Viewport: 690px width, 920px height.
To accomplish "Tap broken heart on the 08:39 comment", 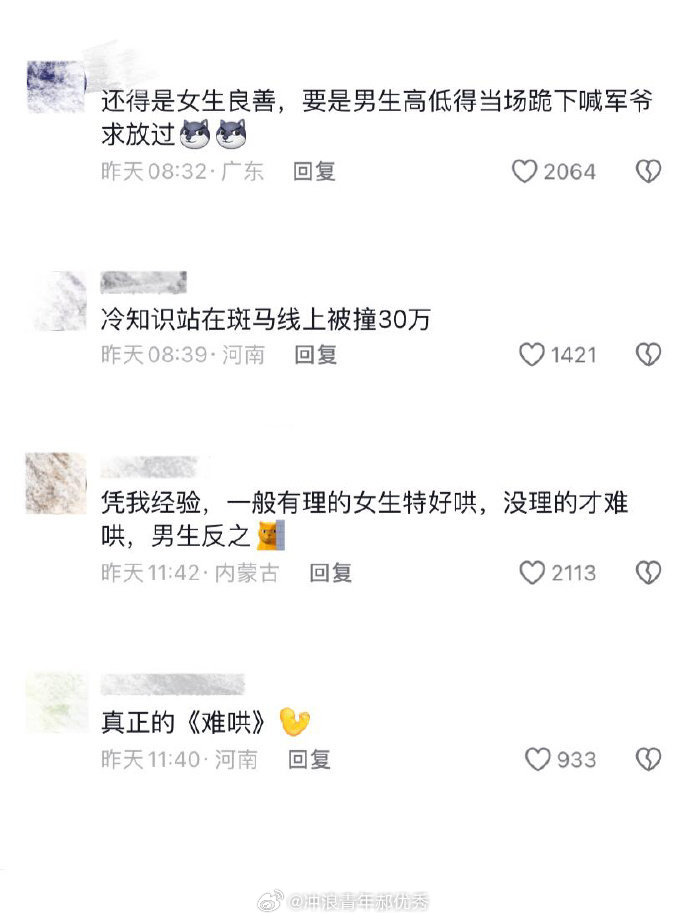I will point(648,354).
